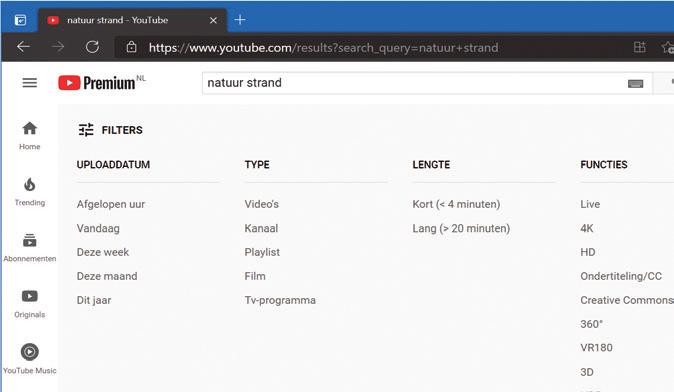674x392 pixels.
Task: Filter type to Playlist
Action: point(262,252)
